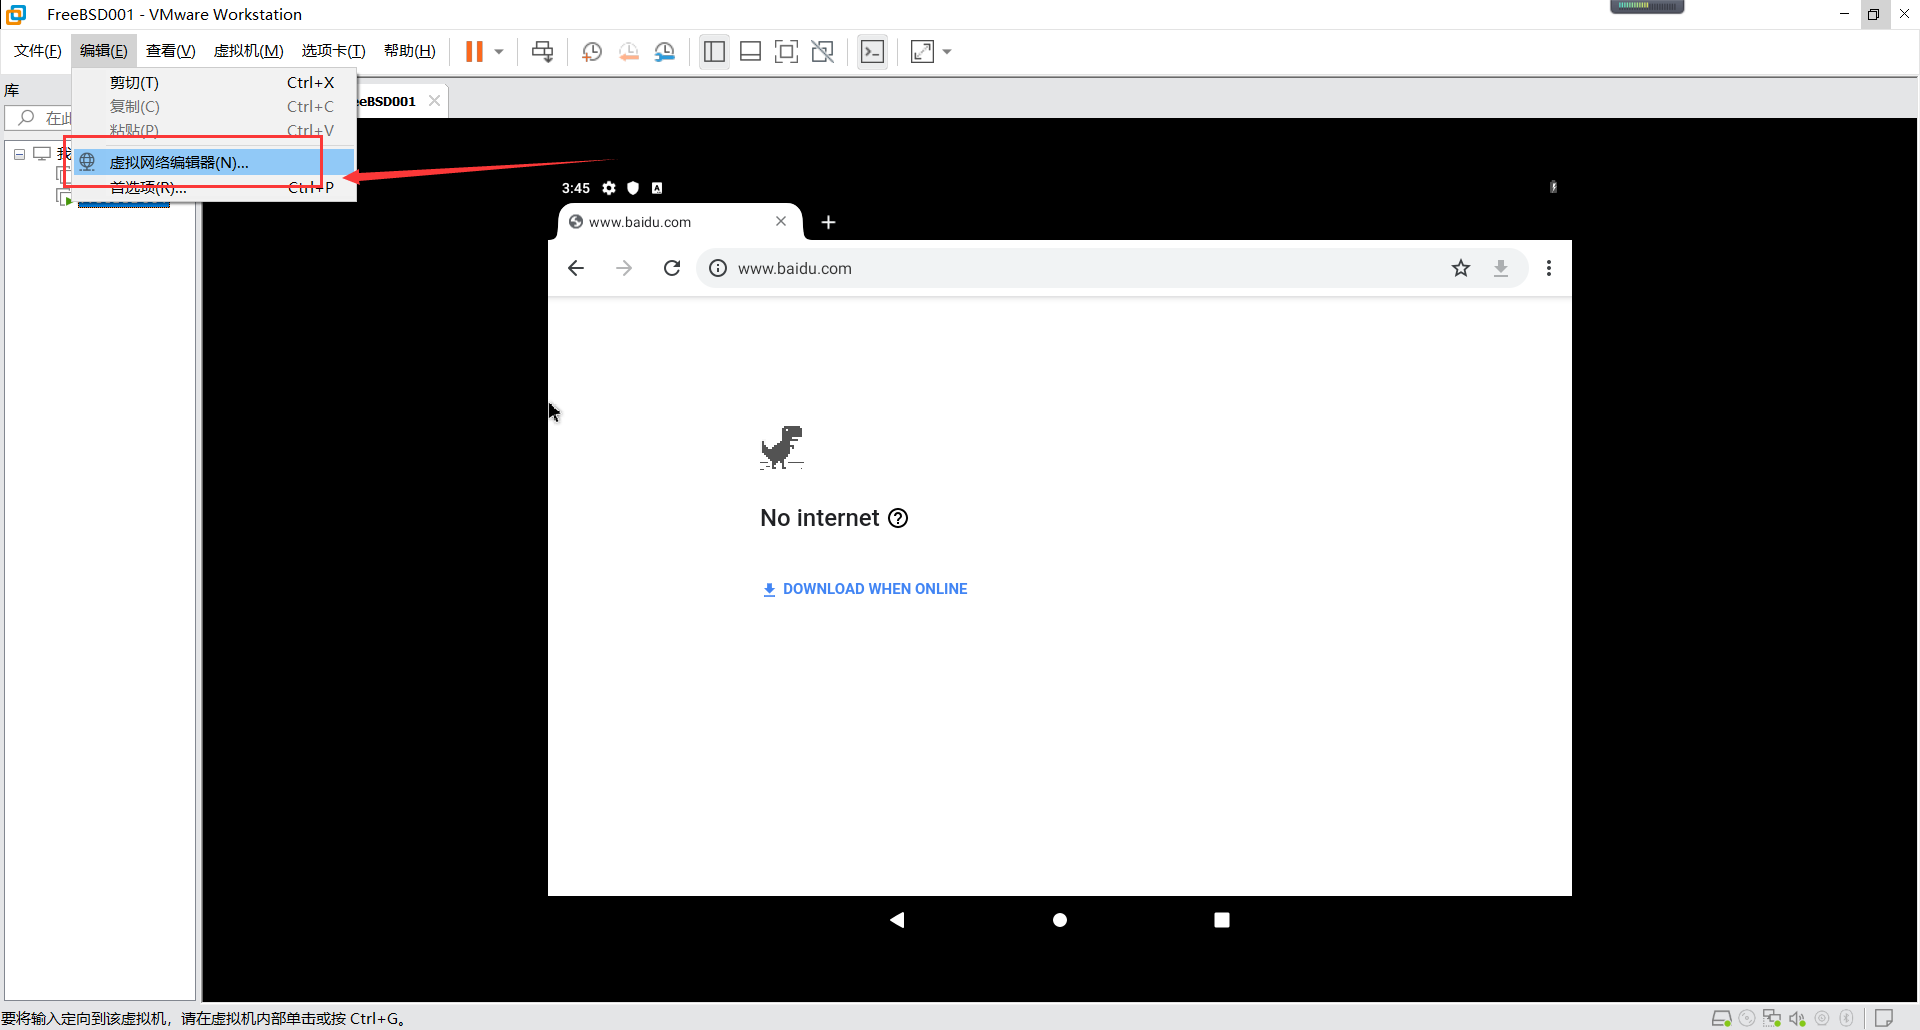Screen dimensions: 1920x1030
Task: Click the Bluetooth device status bar icon
Action: tap(1847, 1018)
